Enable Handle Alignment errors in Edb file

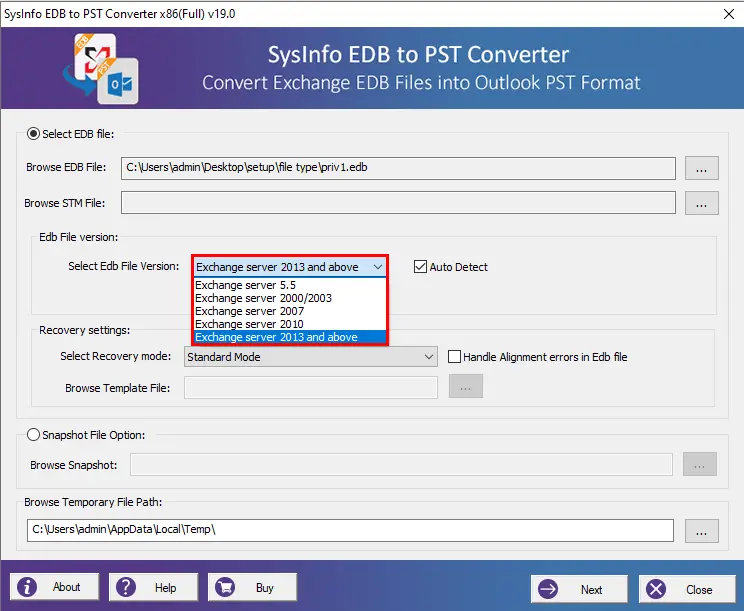tap(455, 357)
